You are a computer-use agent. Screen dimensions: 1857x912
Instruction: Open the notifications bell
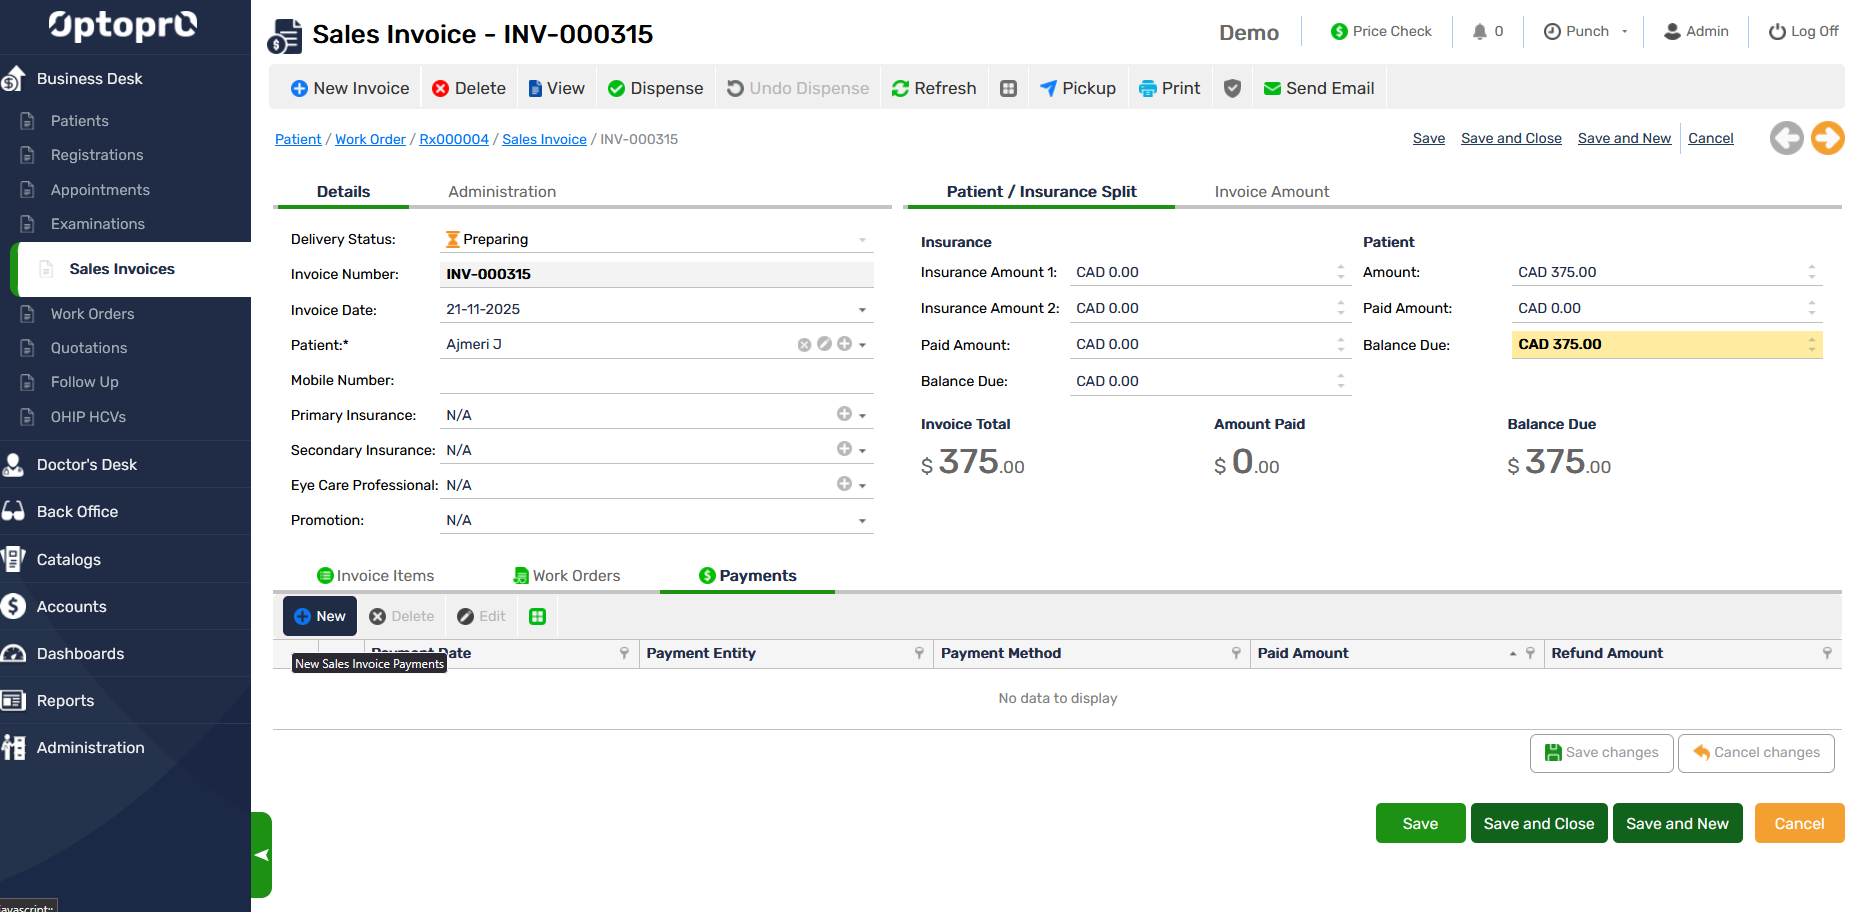1480,32
